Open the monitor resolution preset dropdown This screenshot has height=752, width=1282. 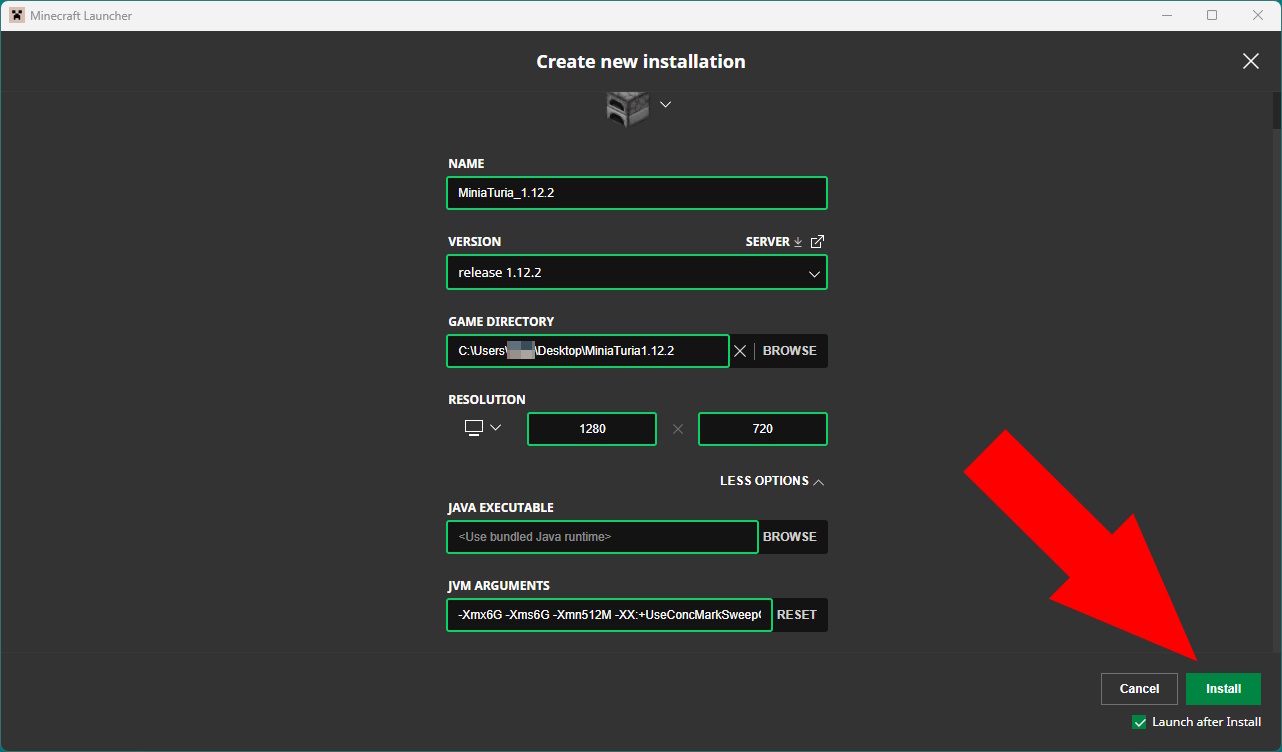[483, 428]
